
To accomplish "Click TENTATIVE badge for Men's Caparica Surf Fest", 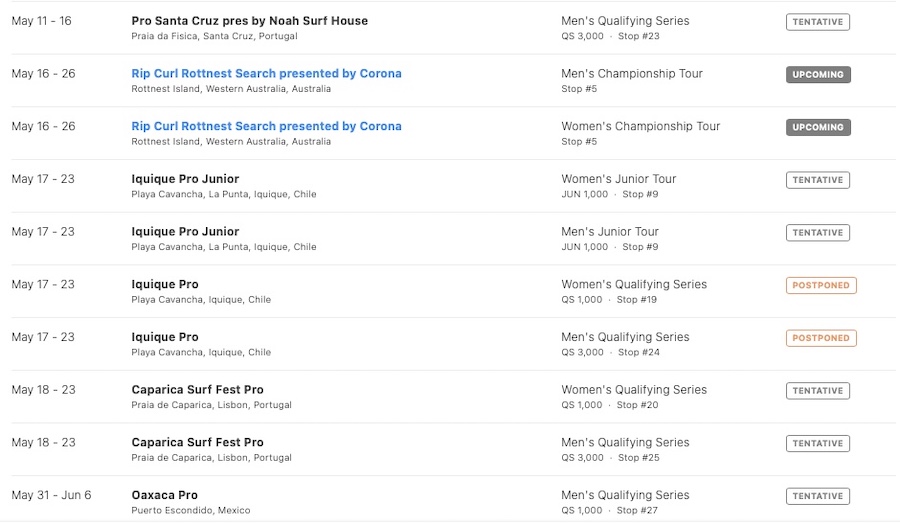I will click(x=817, y=444).
